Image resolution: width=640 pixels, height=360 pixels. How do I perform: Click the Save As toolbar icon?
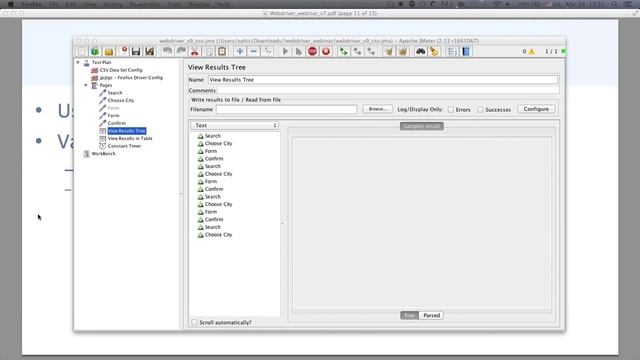tap(149, 51)
